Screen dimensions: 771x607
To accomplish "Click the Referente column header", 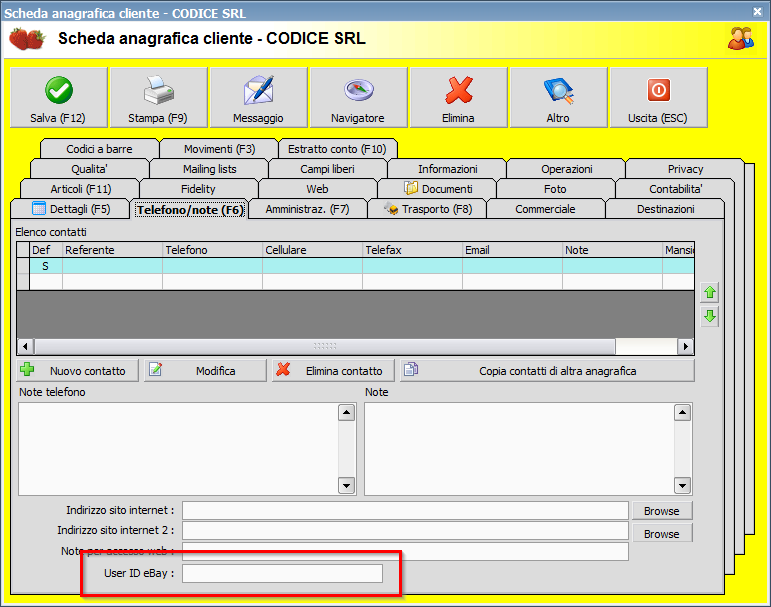I will click(112, 250).
